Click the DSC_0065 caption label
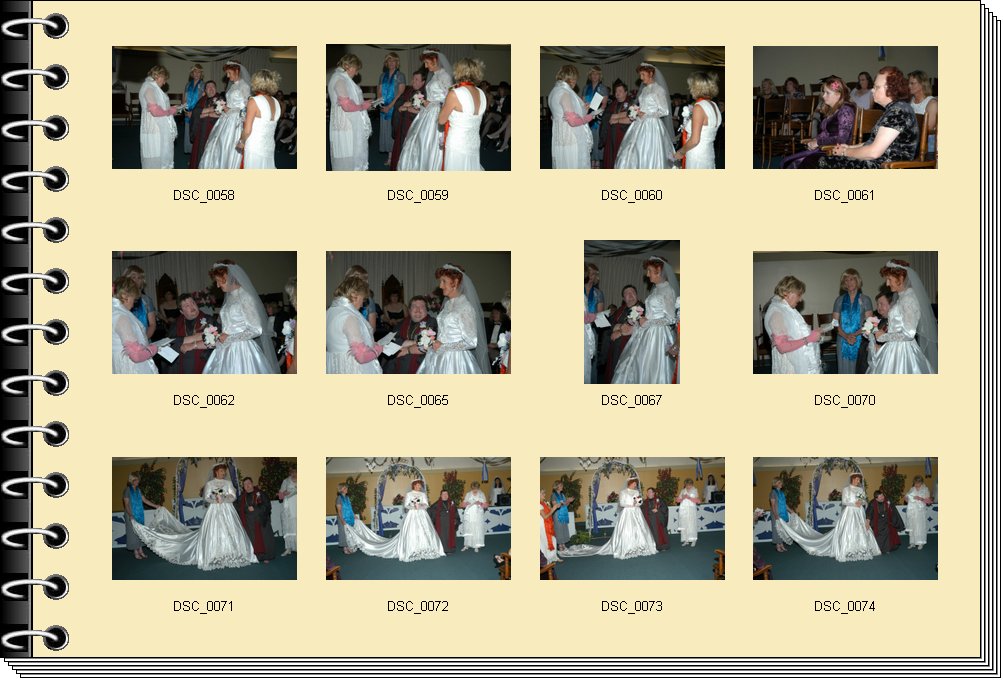Screen dimensions: 1003x680 (x=418, y=400)
